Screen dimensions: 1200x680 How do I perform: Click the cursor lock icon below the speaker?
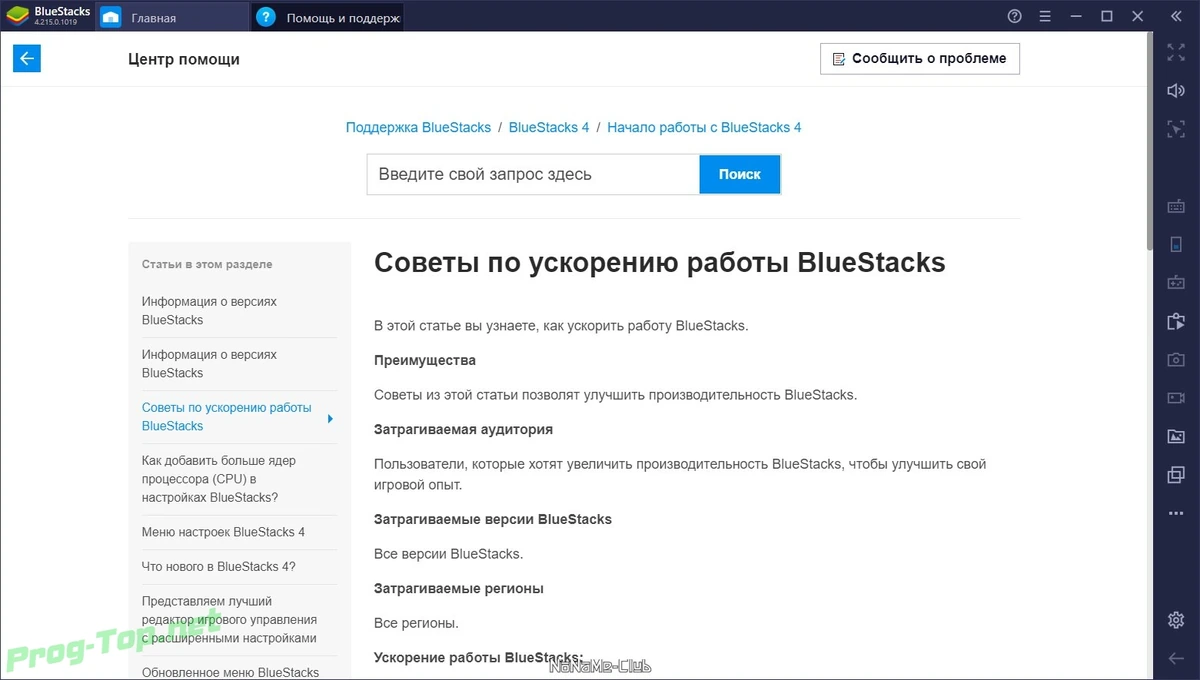coord(1176,128)
